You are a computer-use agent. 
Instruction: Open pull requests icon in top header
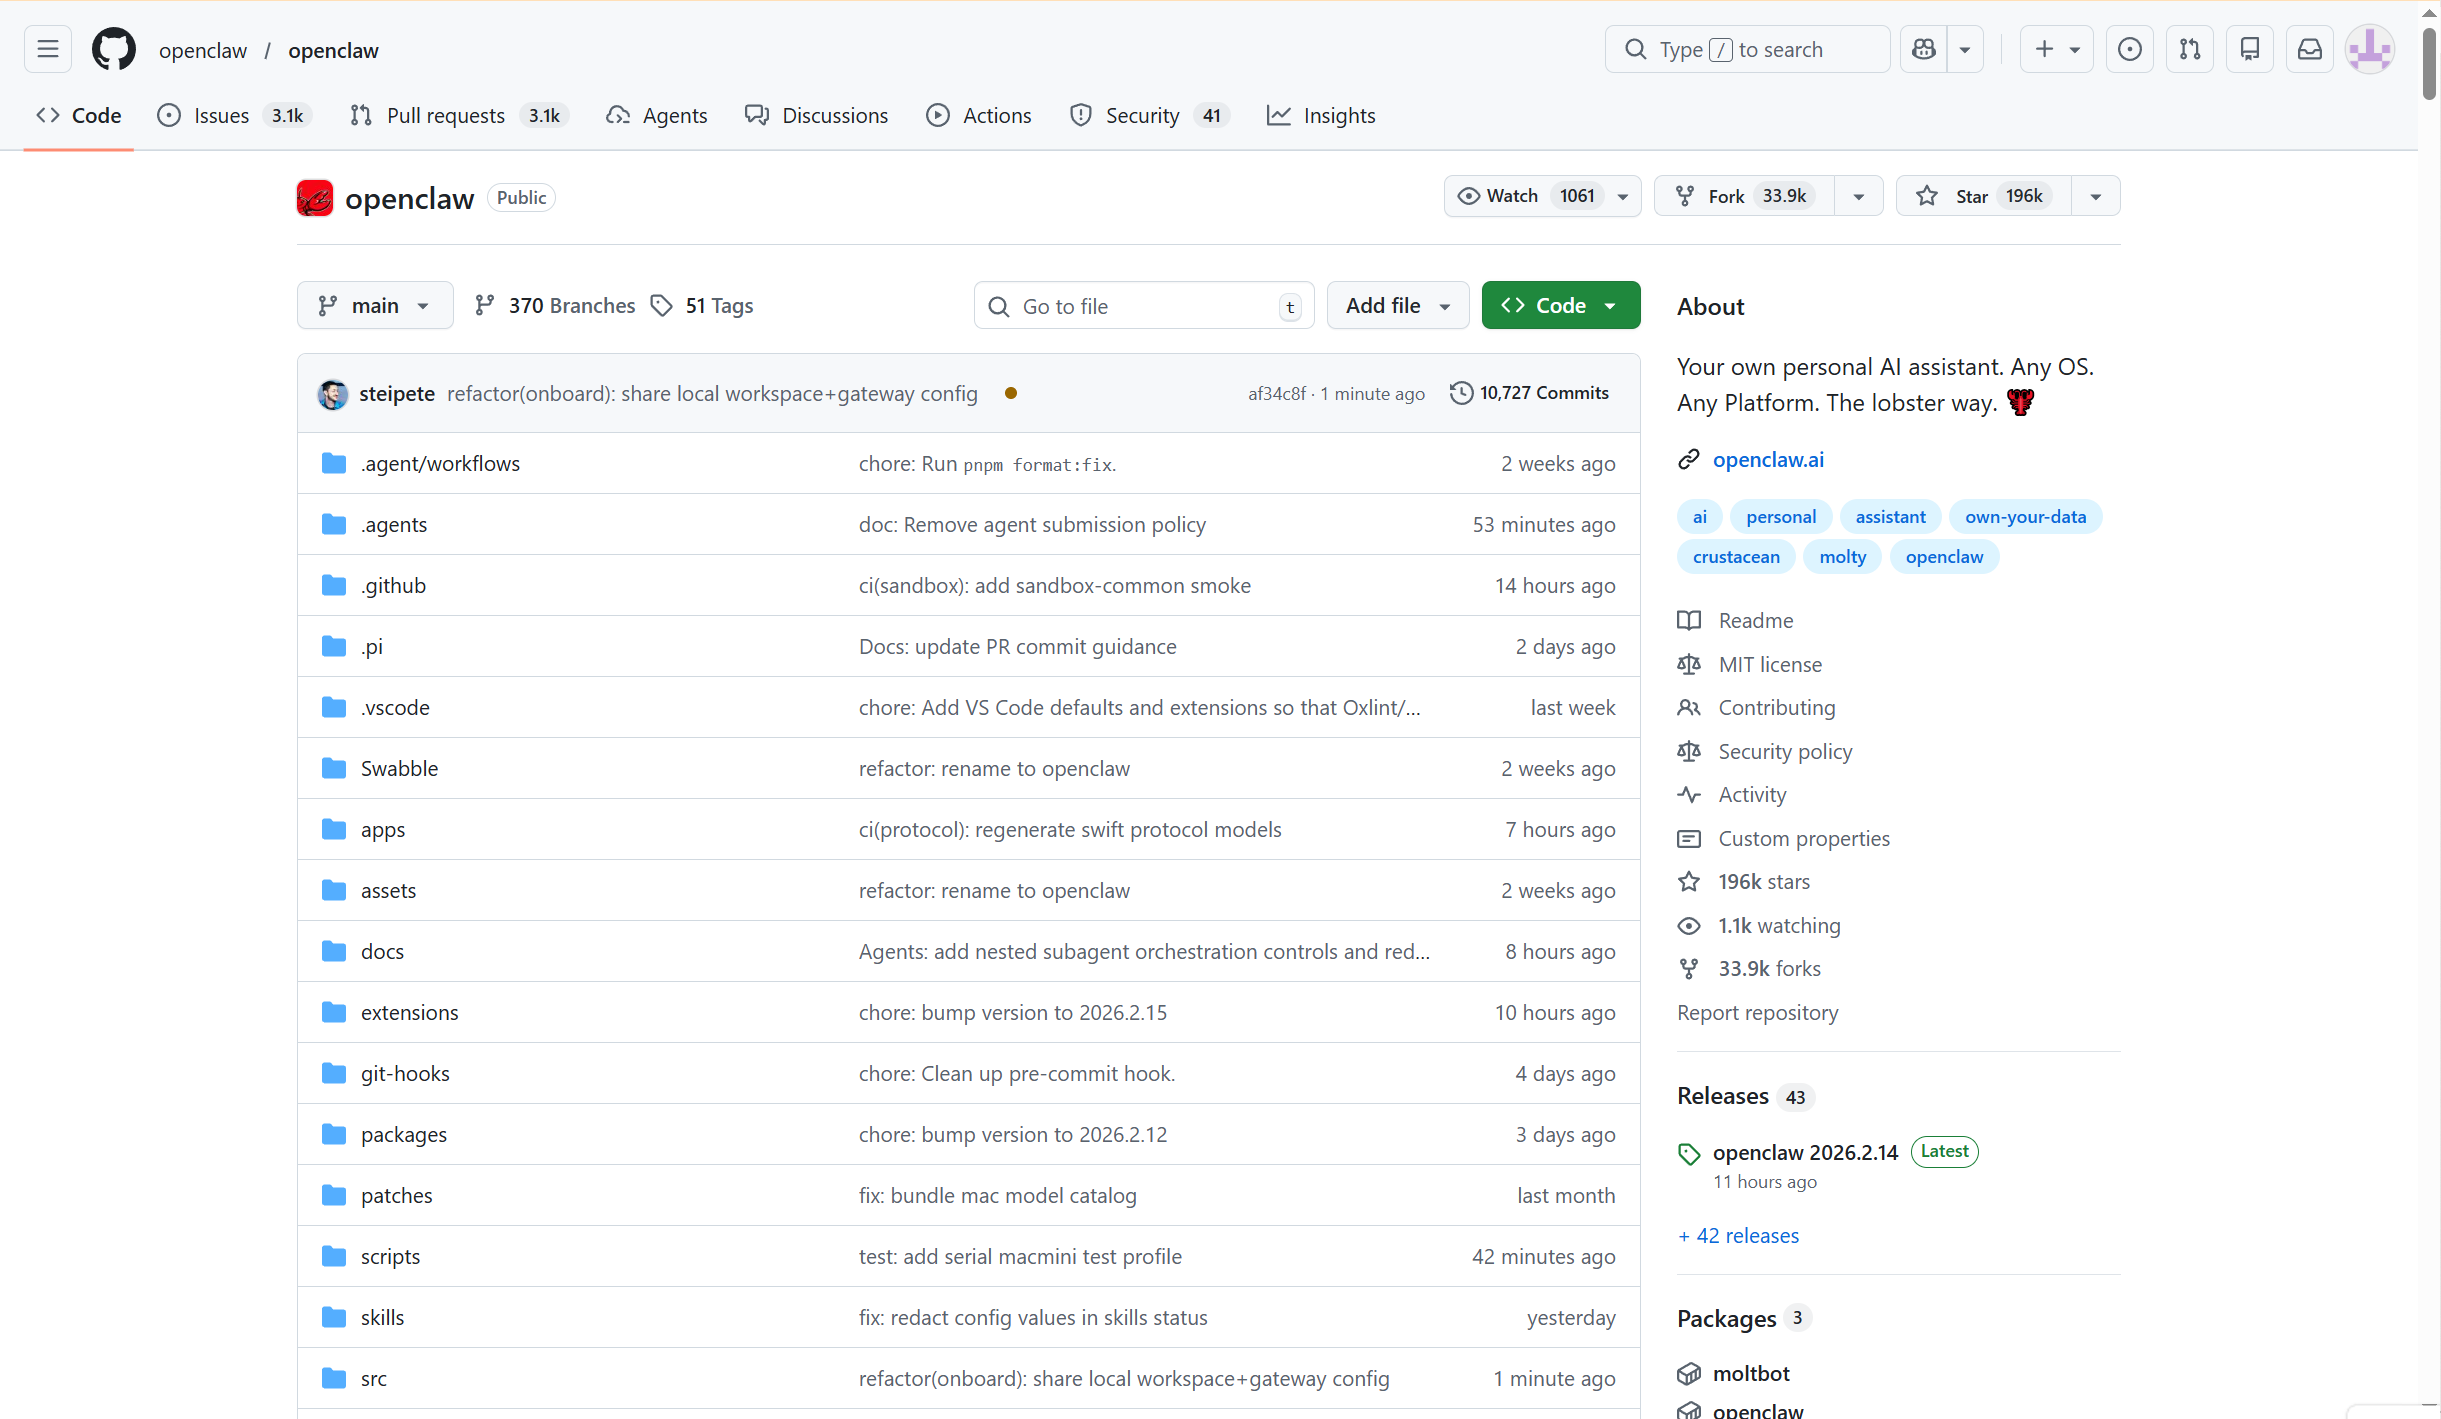pos(2190,49)
